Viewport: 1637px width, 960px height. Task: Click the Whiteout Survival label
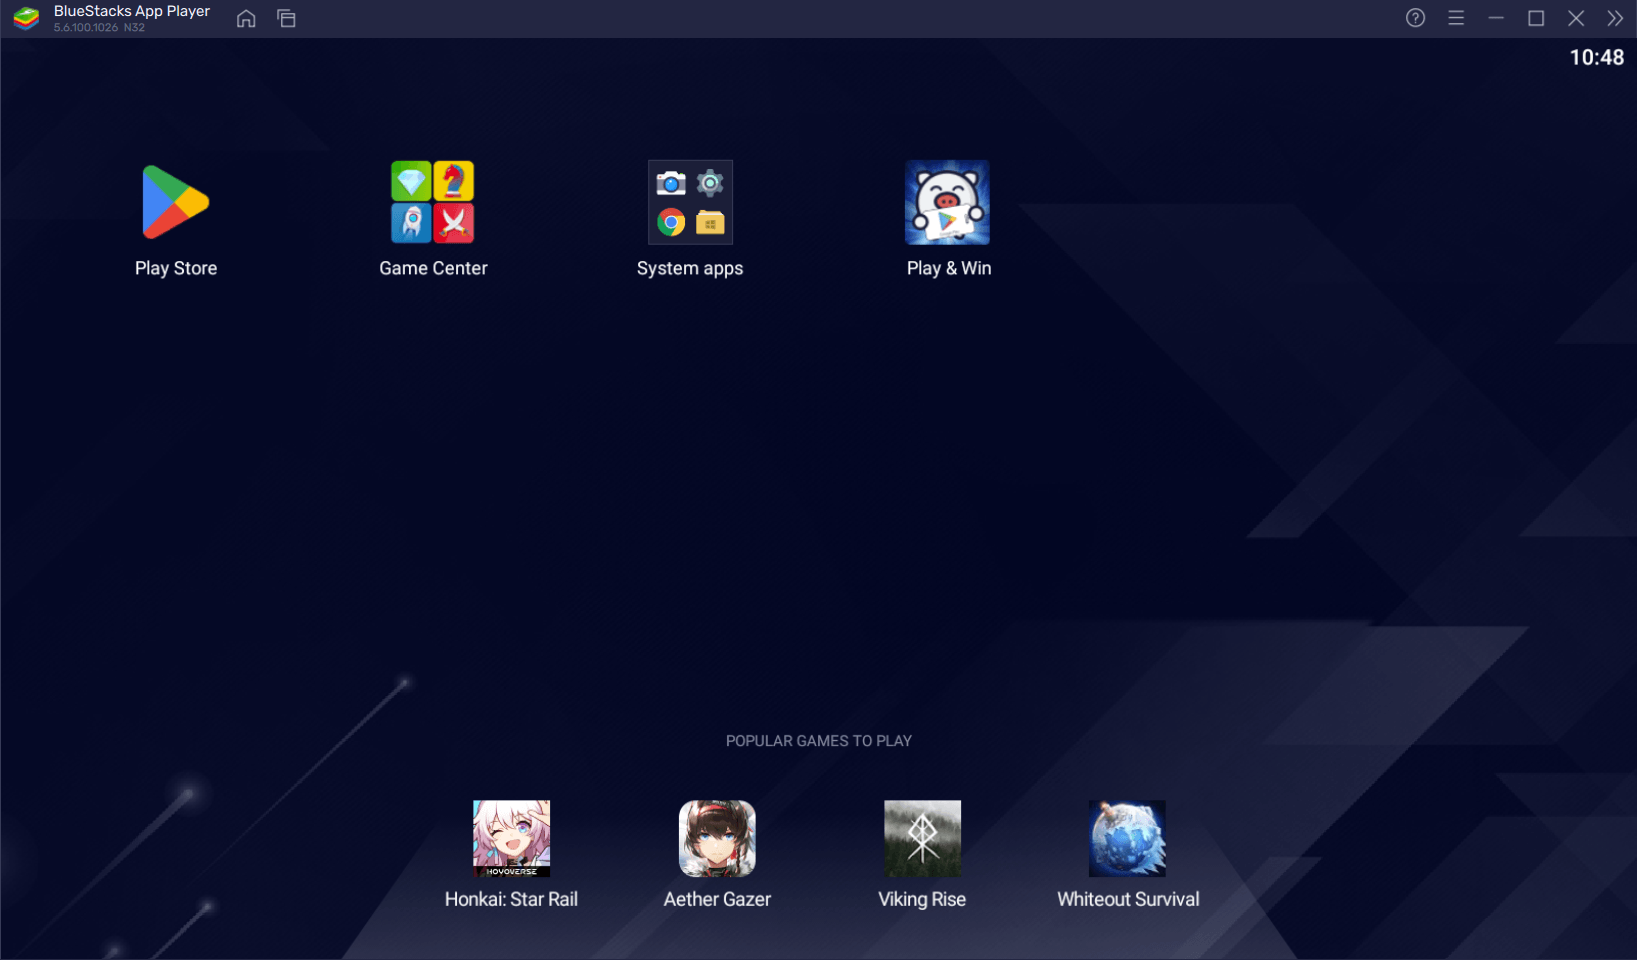pyautogui.click(x=1128, y=899)
